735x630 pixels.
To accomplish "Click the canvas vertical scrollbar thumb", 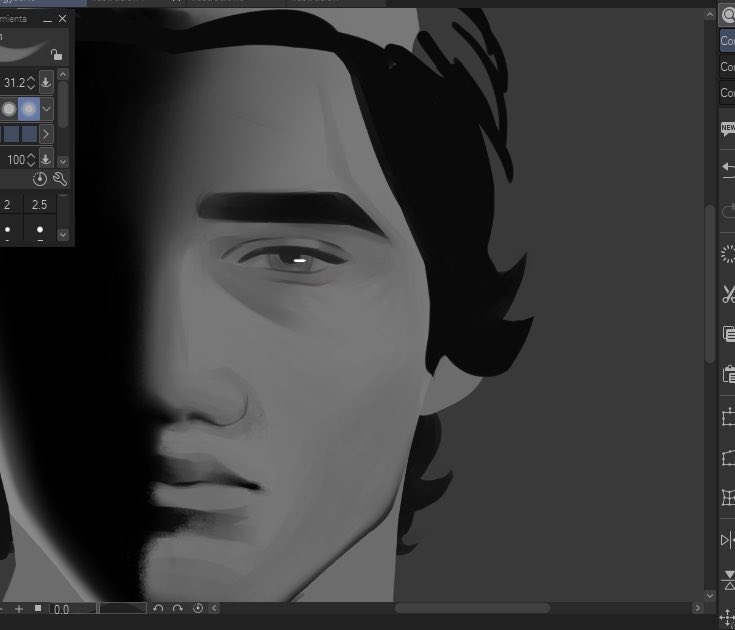I will [710, 283].
